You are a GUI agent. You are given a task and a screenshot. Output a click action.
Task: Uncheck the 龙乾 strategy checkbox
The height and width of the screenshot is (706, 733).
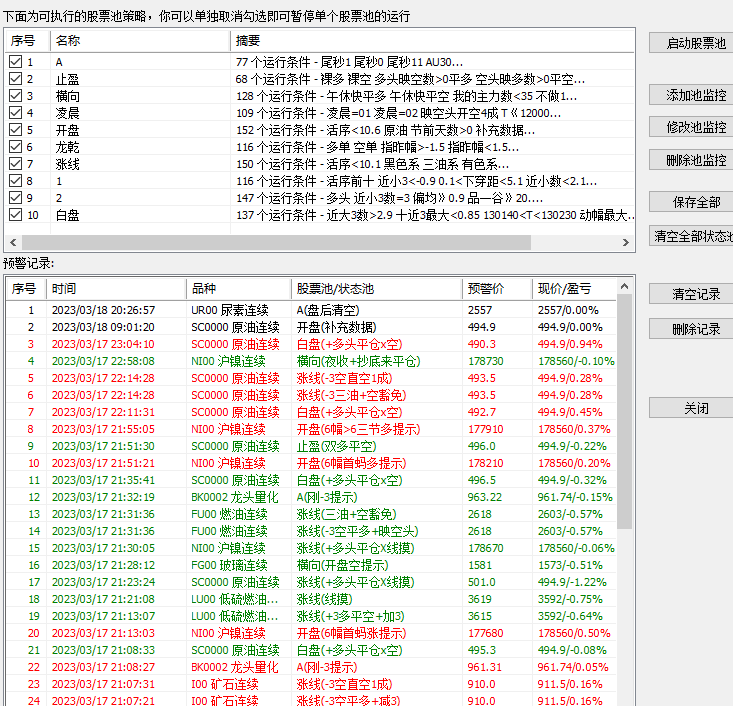[x=15, y=147]
